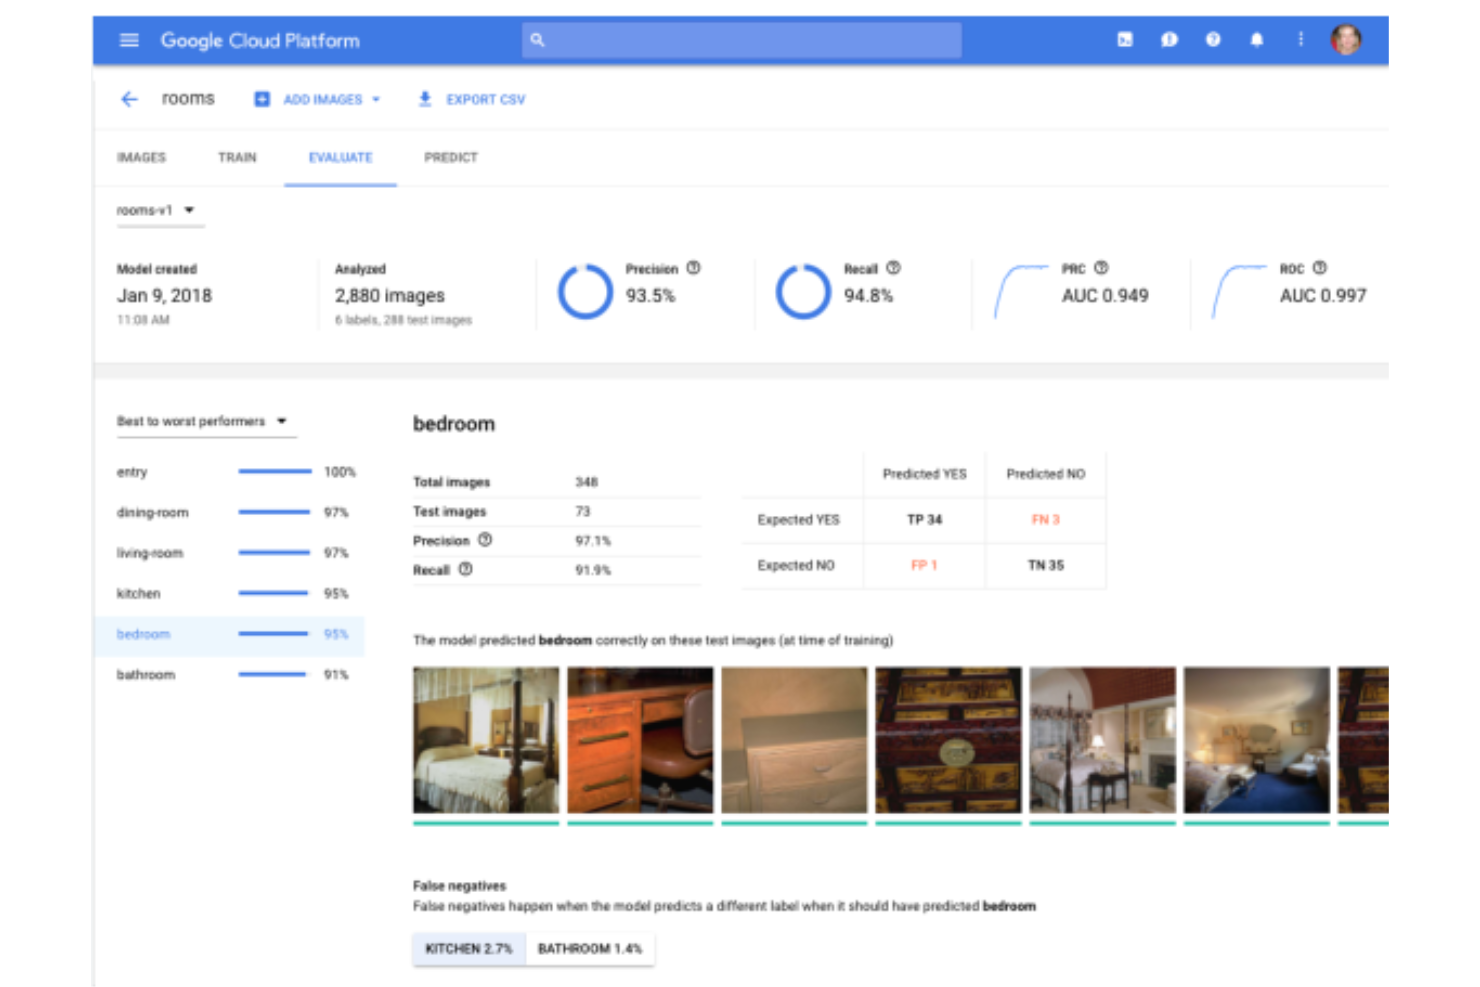Open the ADD IMAGES dropdown arrow

[377, 99]
